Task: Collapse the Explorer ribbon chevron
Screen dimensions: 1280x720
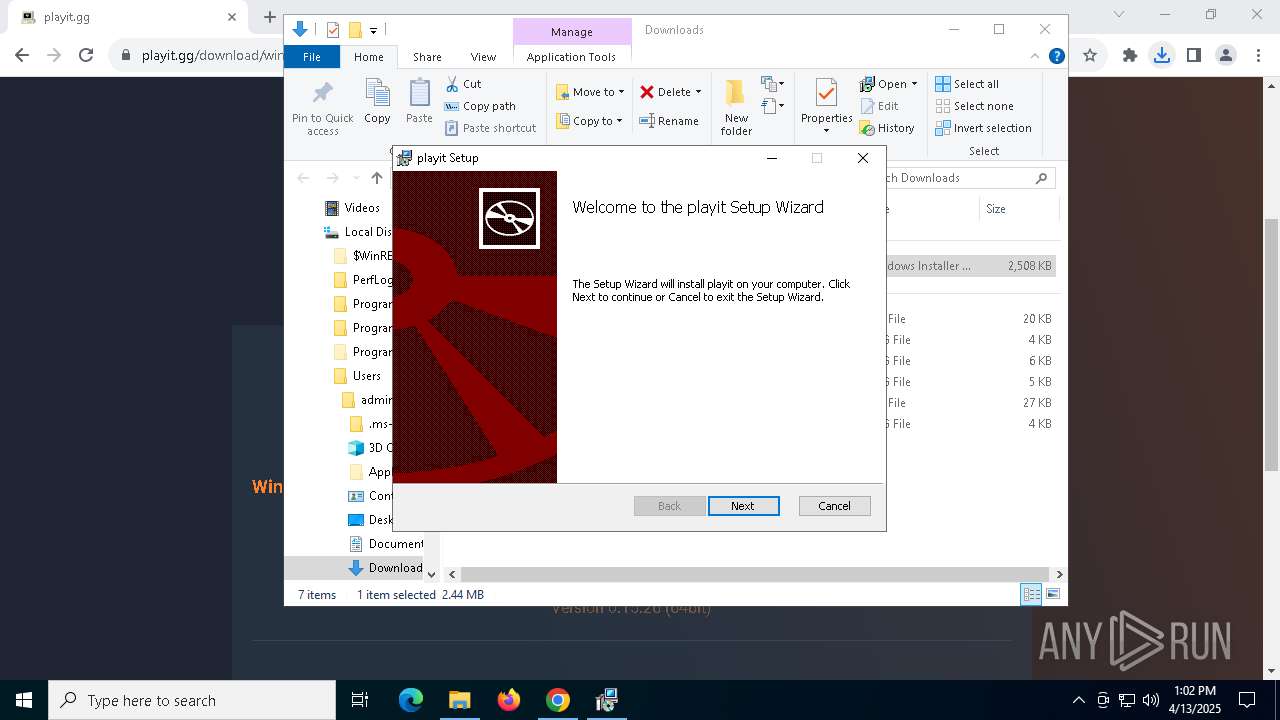Action: click(1035, 57)
